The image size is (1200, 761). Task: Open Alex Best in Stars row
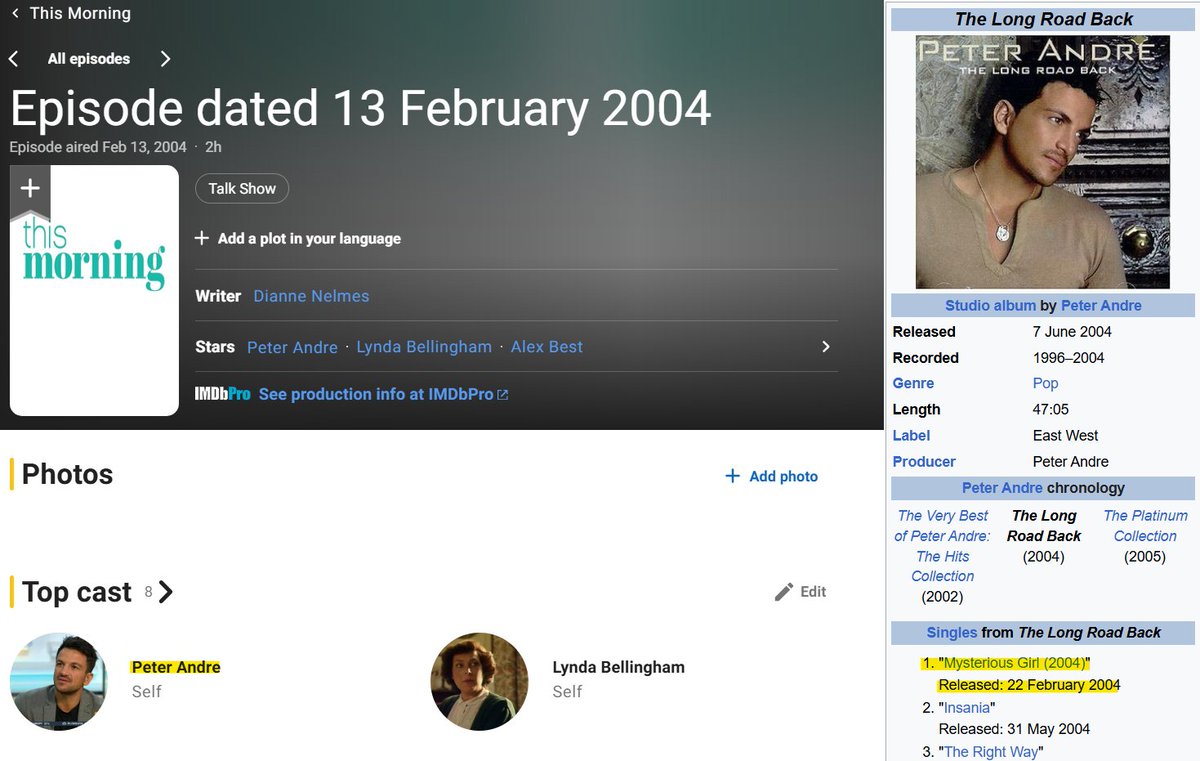[x=547, y=347]
